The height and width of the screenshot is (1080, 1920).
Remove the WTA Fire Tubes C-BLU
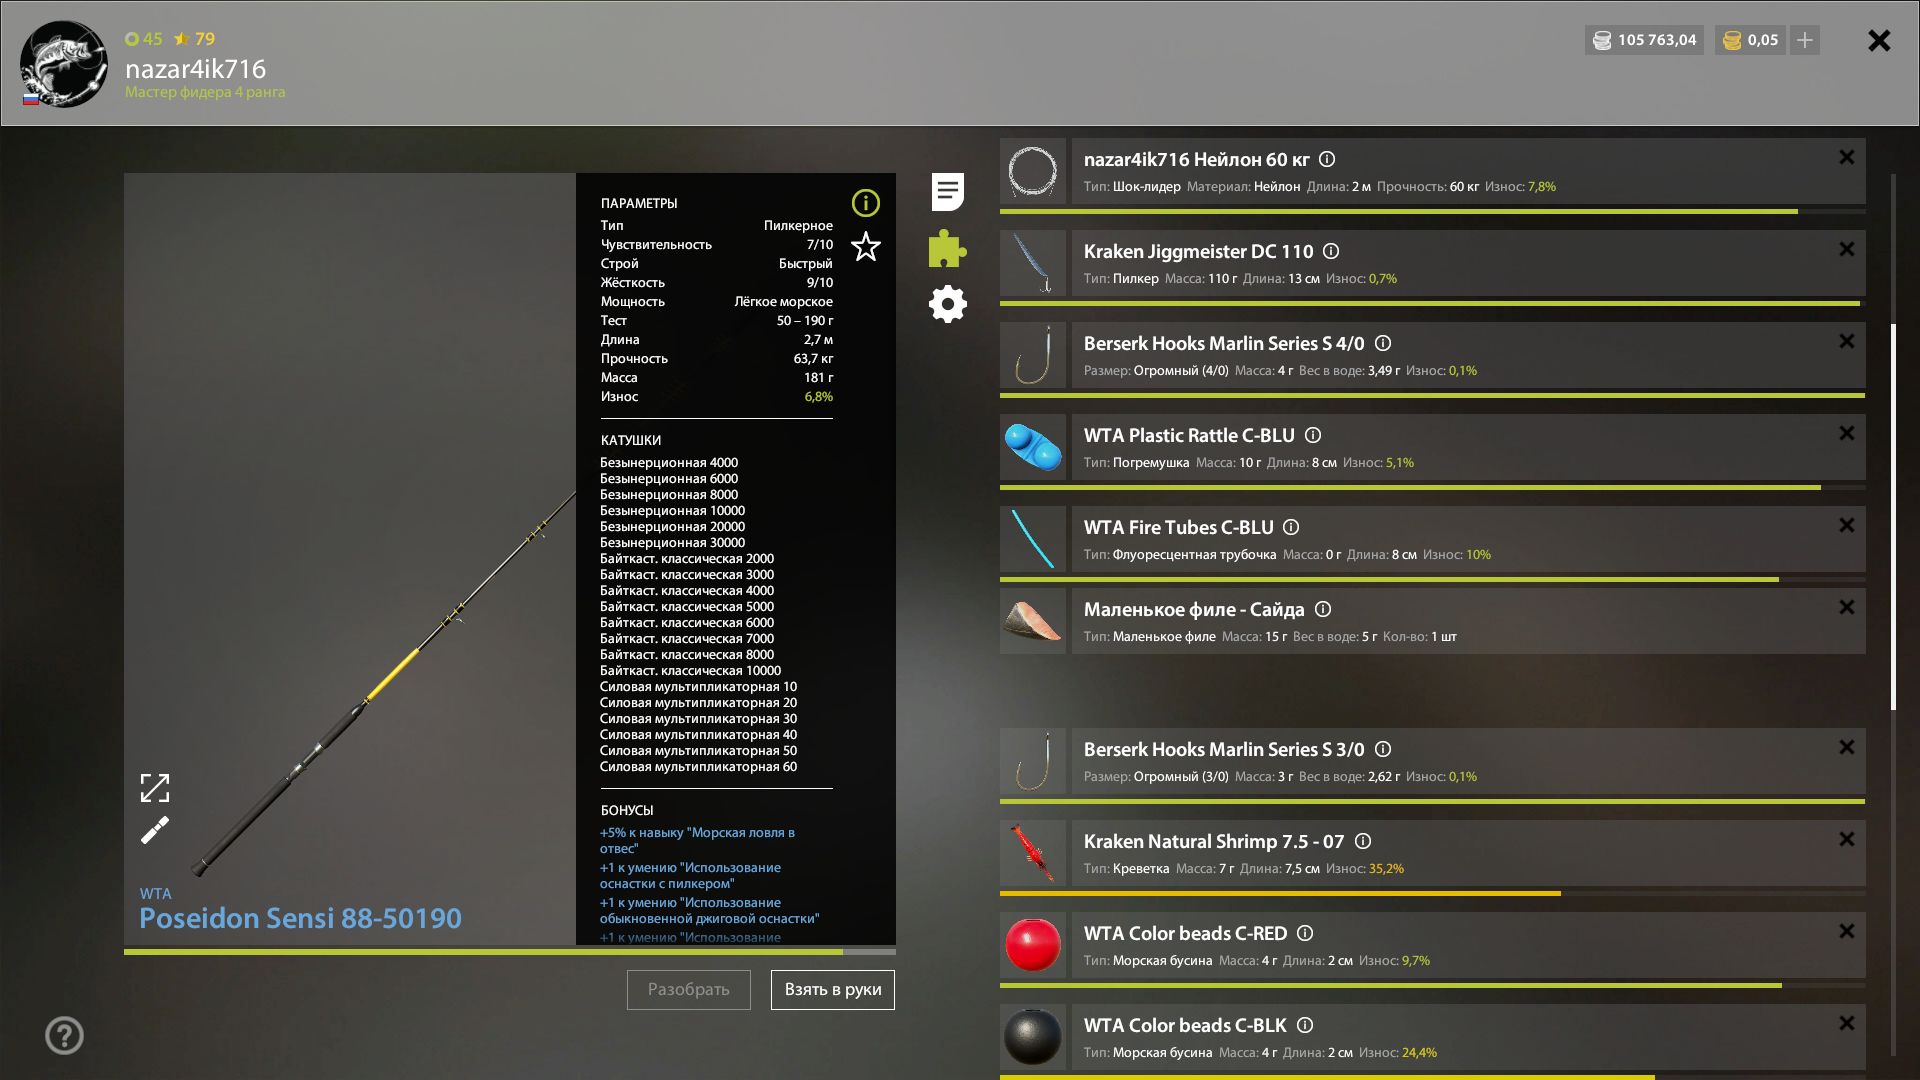coord(1846,526)
